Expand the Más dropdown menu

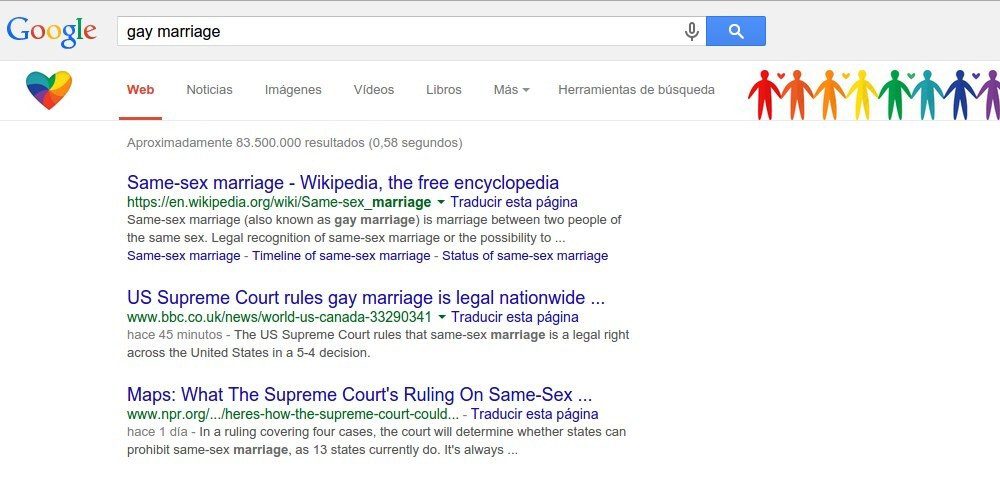pos(511,90)
